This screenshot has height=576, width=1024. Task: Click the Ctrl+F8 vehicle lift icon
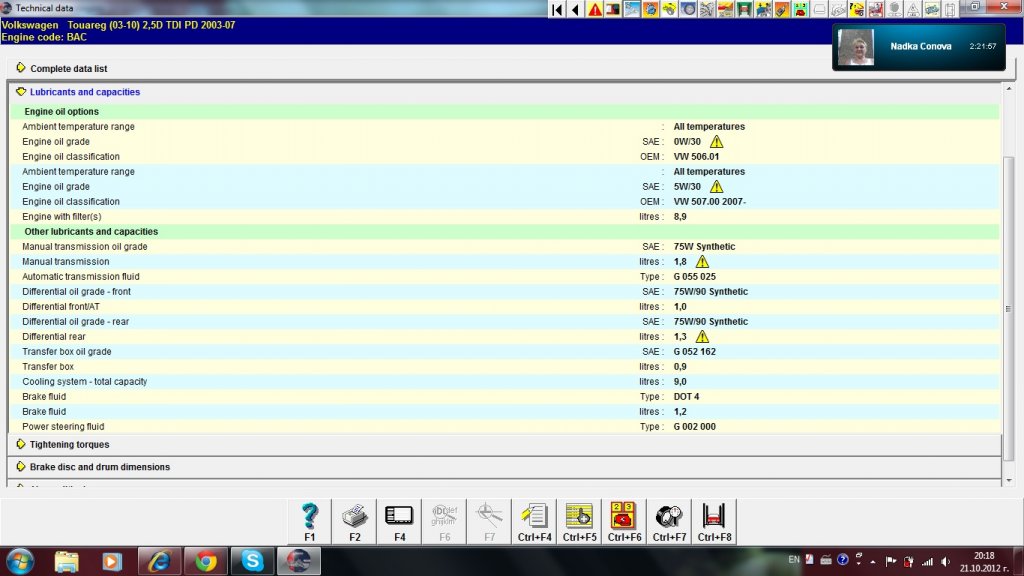click(x=713, y=517)
